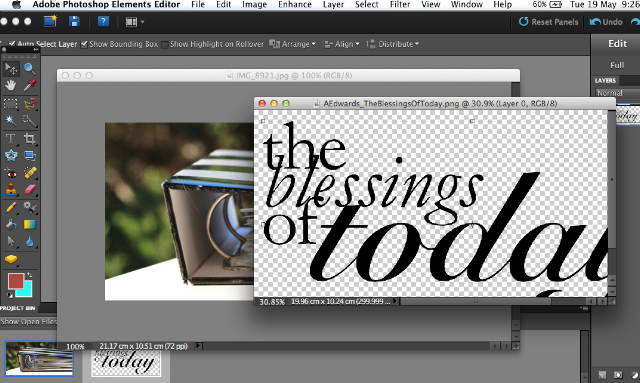Open Show Open Files dropdown in Project Bin
Screen dimensions: 640x383
(28, 321)
